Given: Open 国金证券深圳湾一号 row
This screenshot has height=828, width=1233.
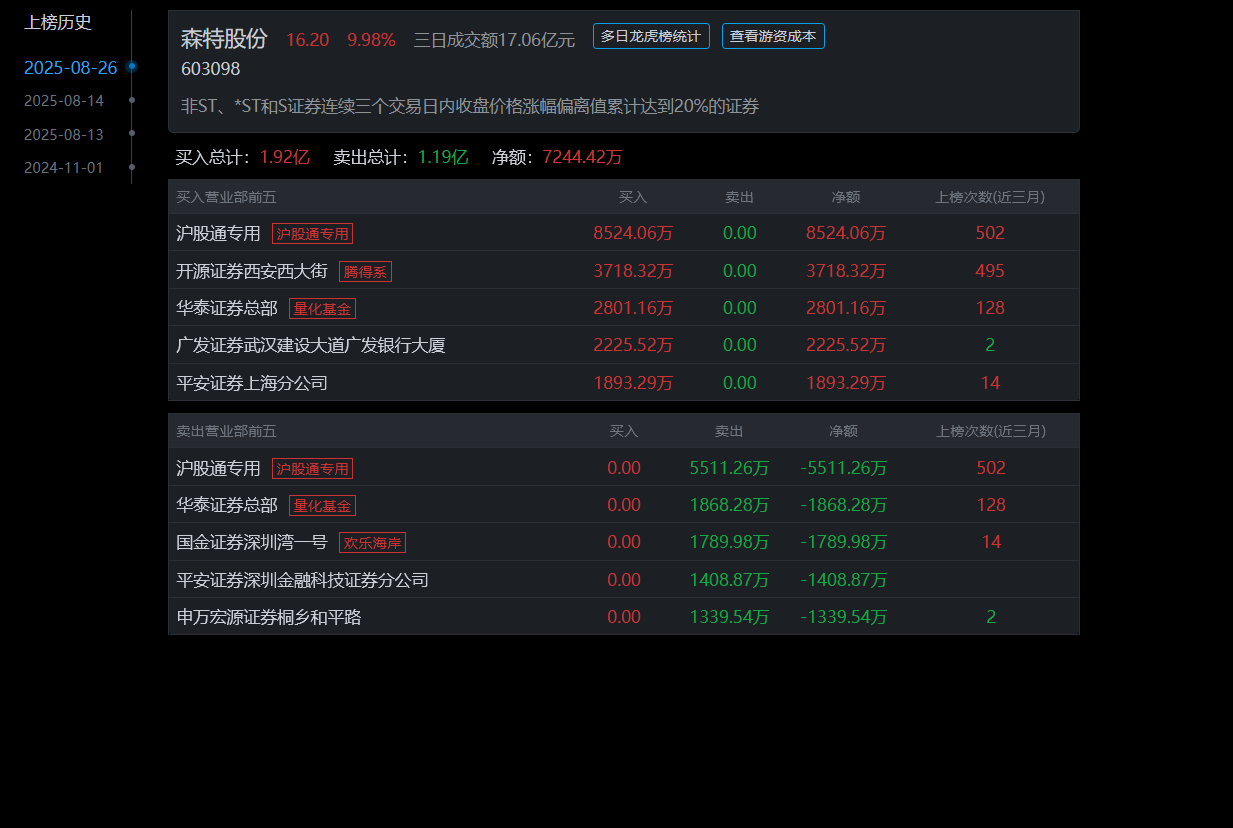Looking at the screenshot, I should coord(624,542).
